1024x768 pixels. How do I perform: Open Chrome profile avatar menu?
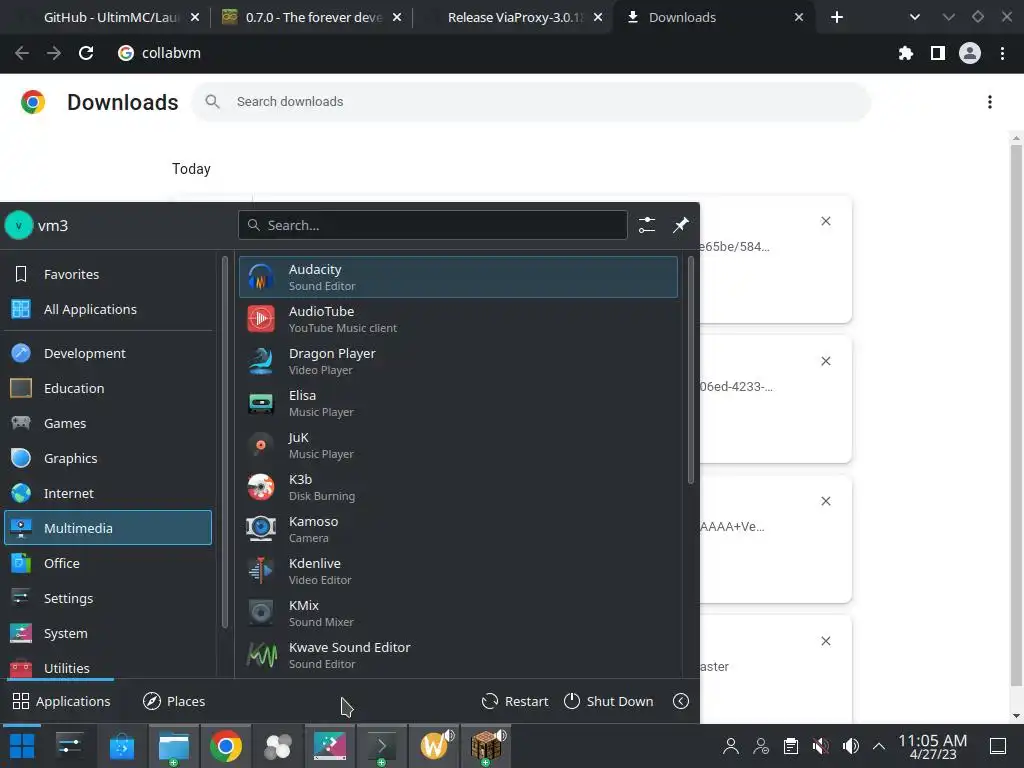970,53
